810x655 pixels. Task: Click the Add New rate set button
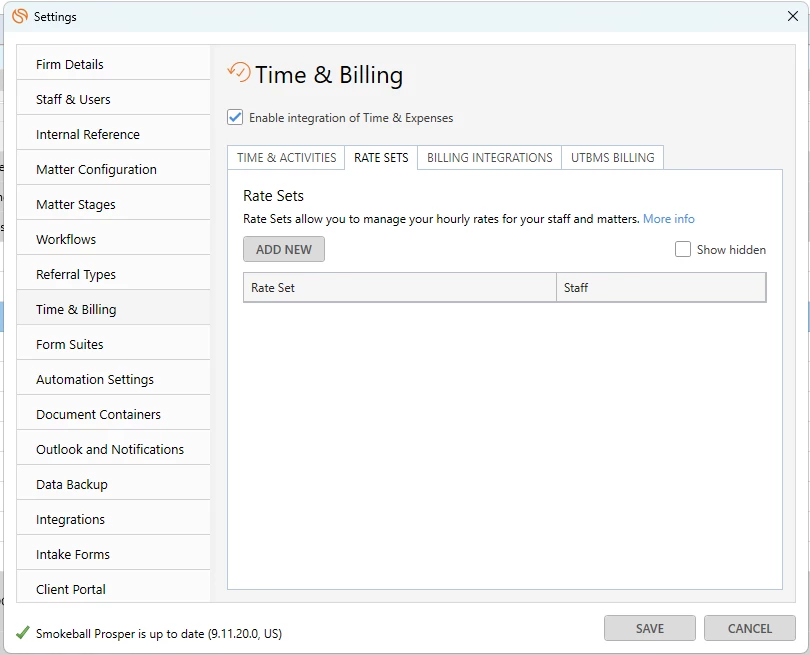coord(284,249)
